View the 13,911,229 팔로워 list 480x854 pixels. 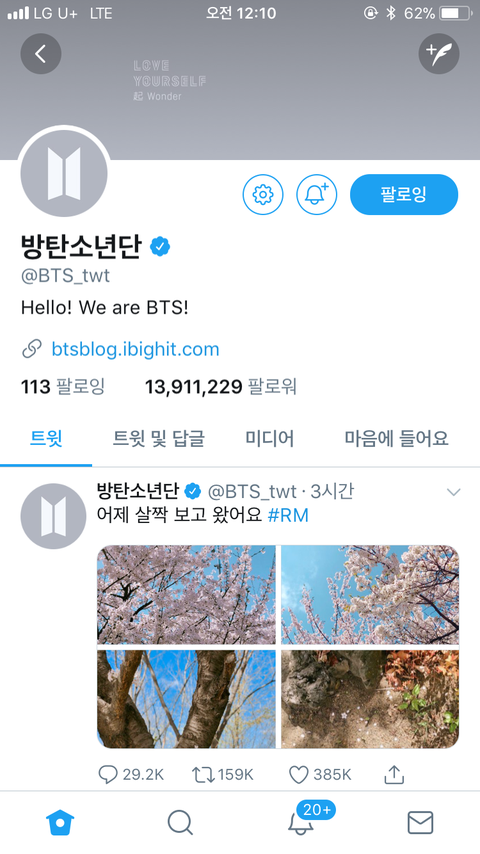221,387
